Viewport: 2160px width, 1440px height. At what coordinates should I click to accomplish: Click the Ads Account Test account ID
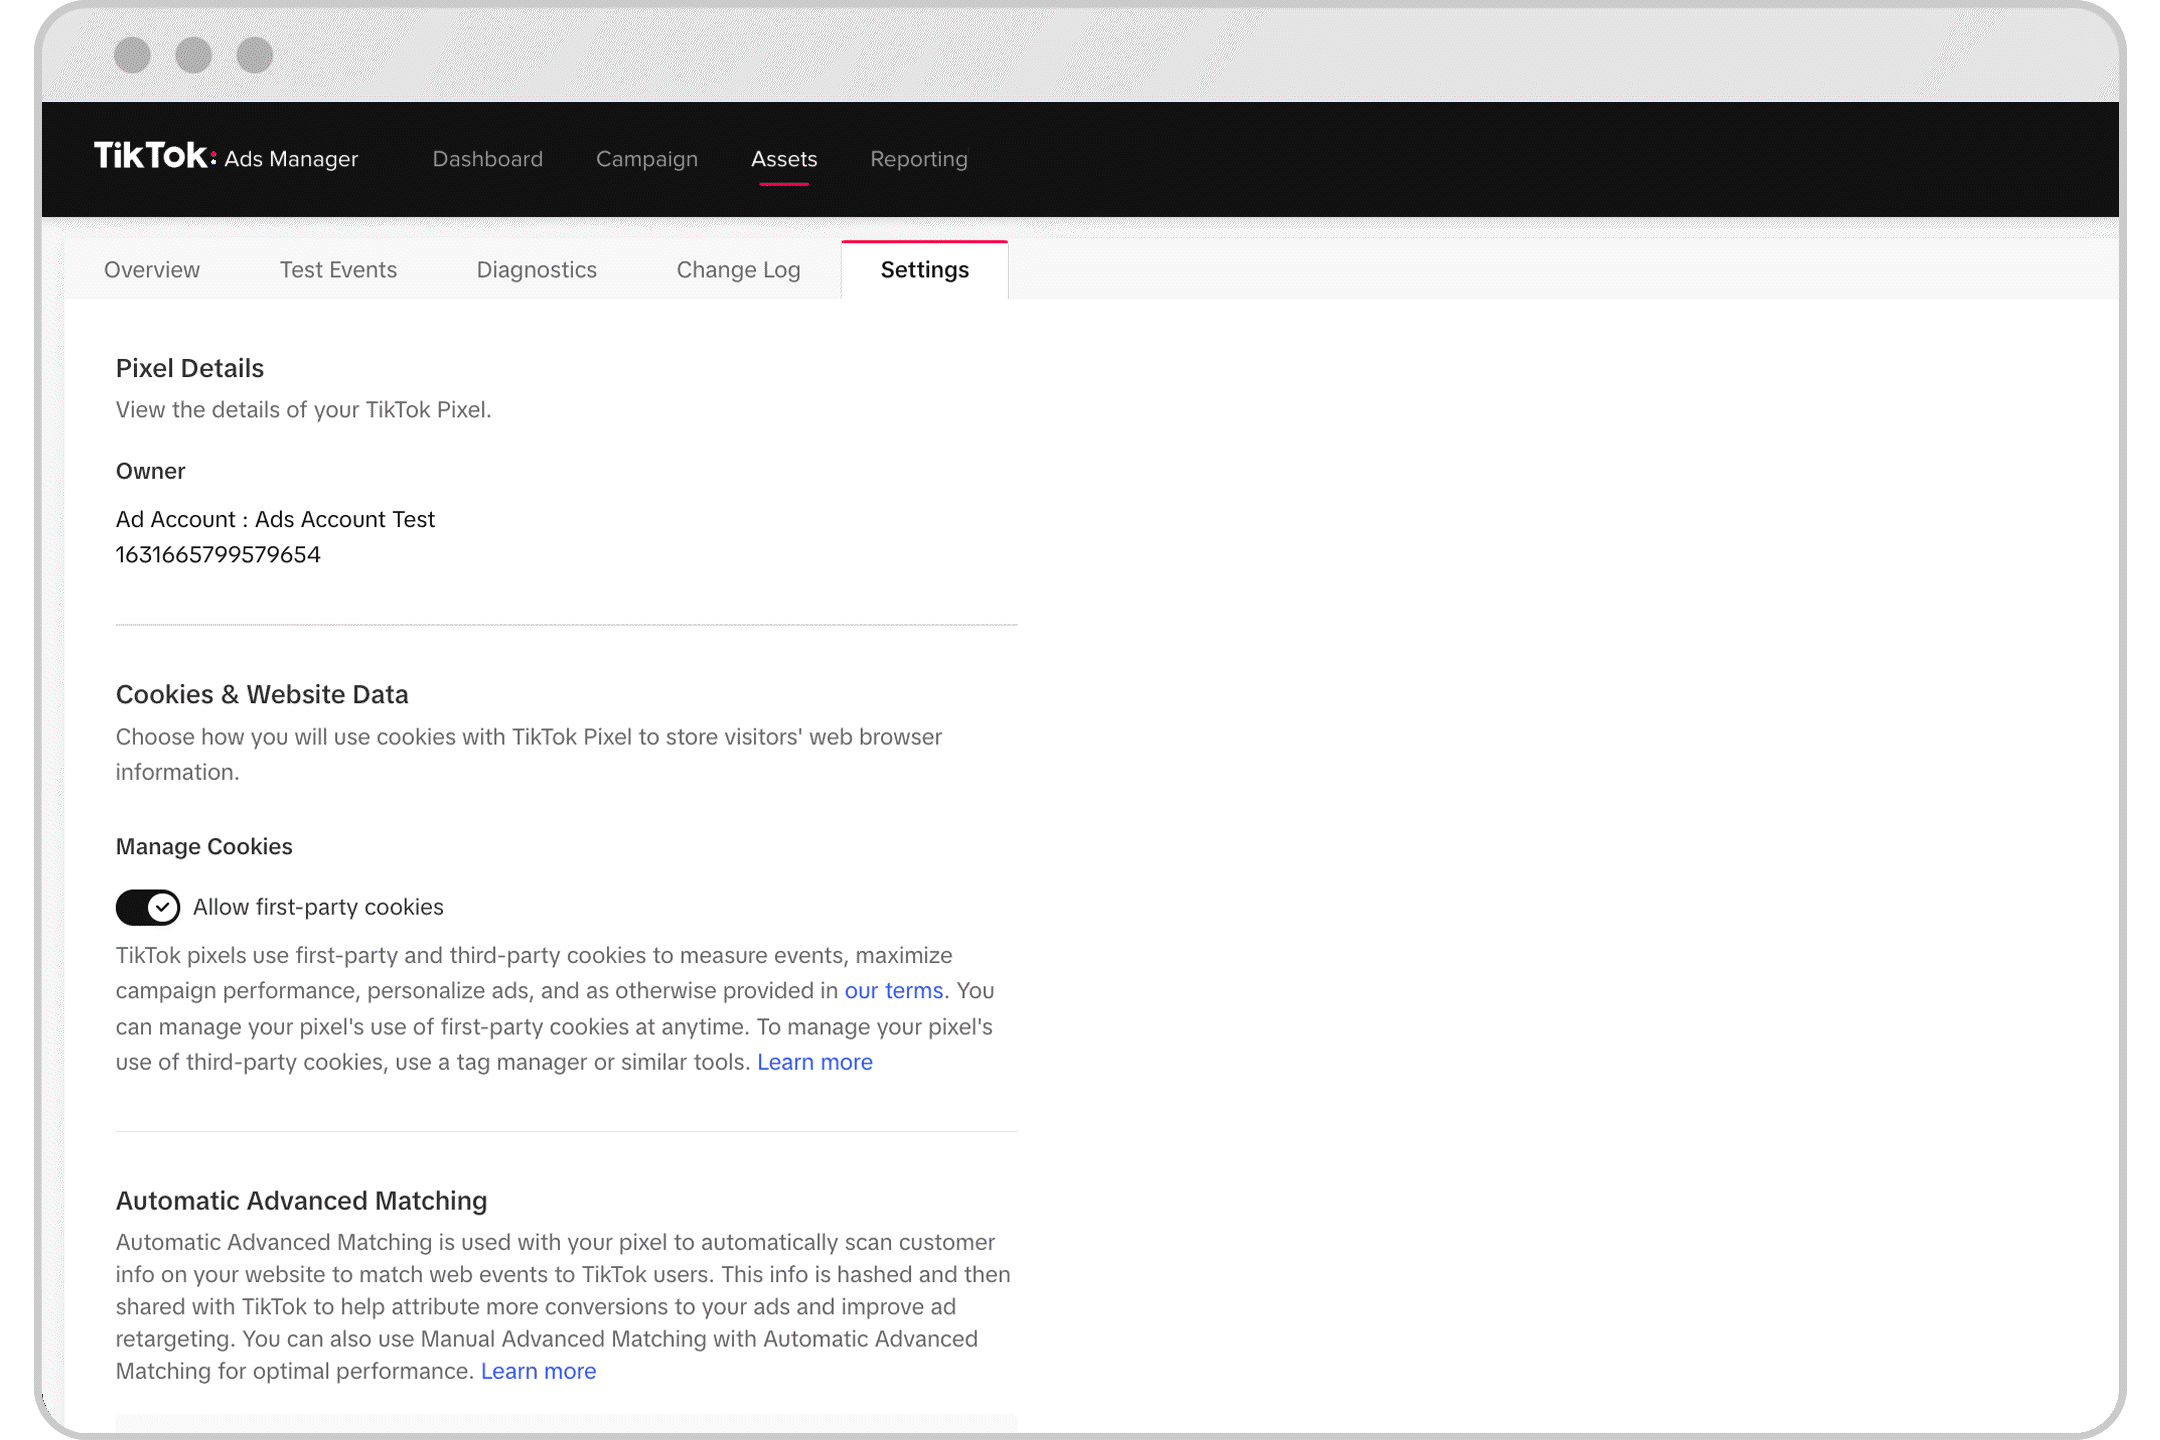pos(219,553)
